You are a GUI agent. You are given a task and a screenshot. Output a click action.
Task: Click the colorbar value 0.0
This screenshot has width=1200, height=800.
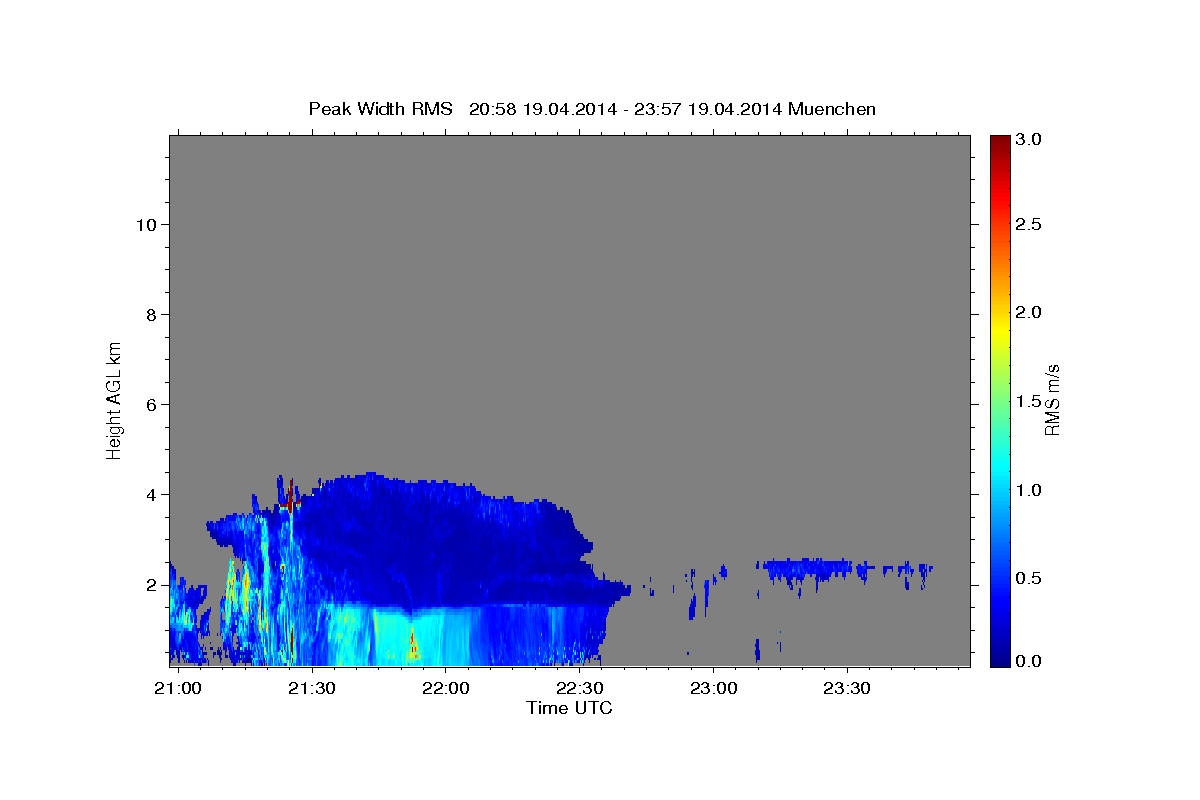(x=1028, y=661)
